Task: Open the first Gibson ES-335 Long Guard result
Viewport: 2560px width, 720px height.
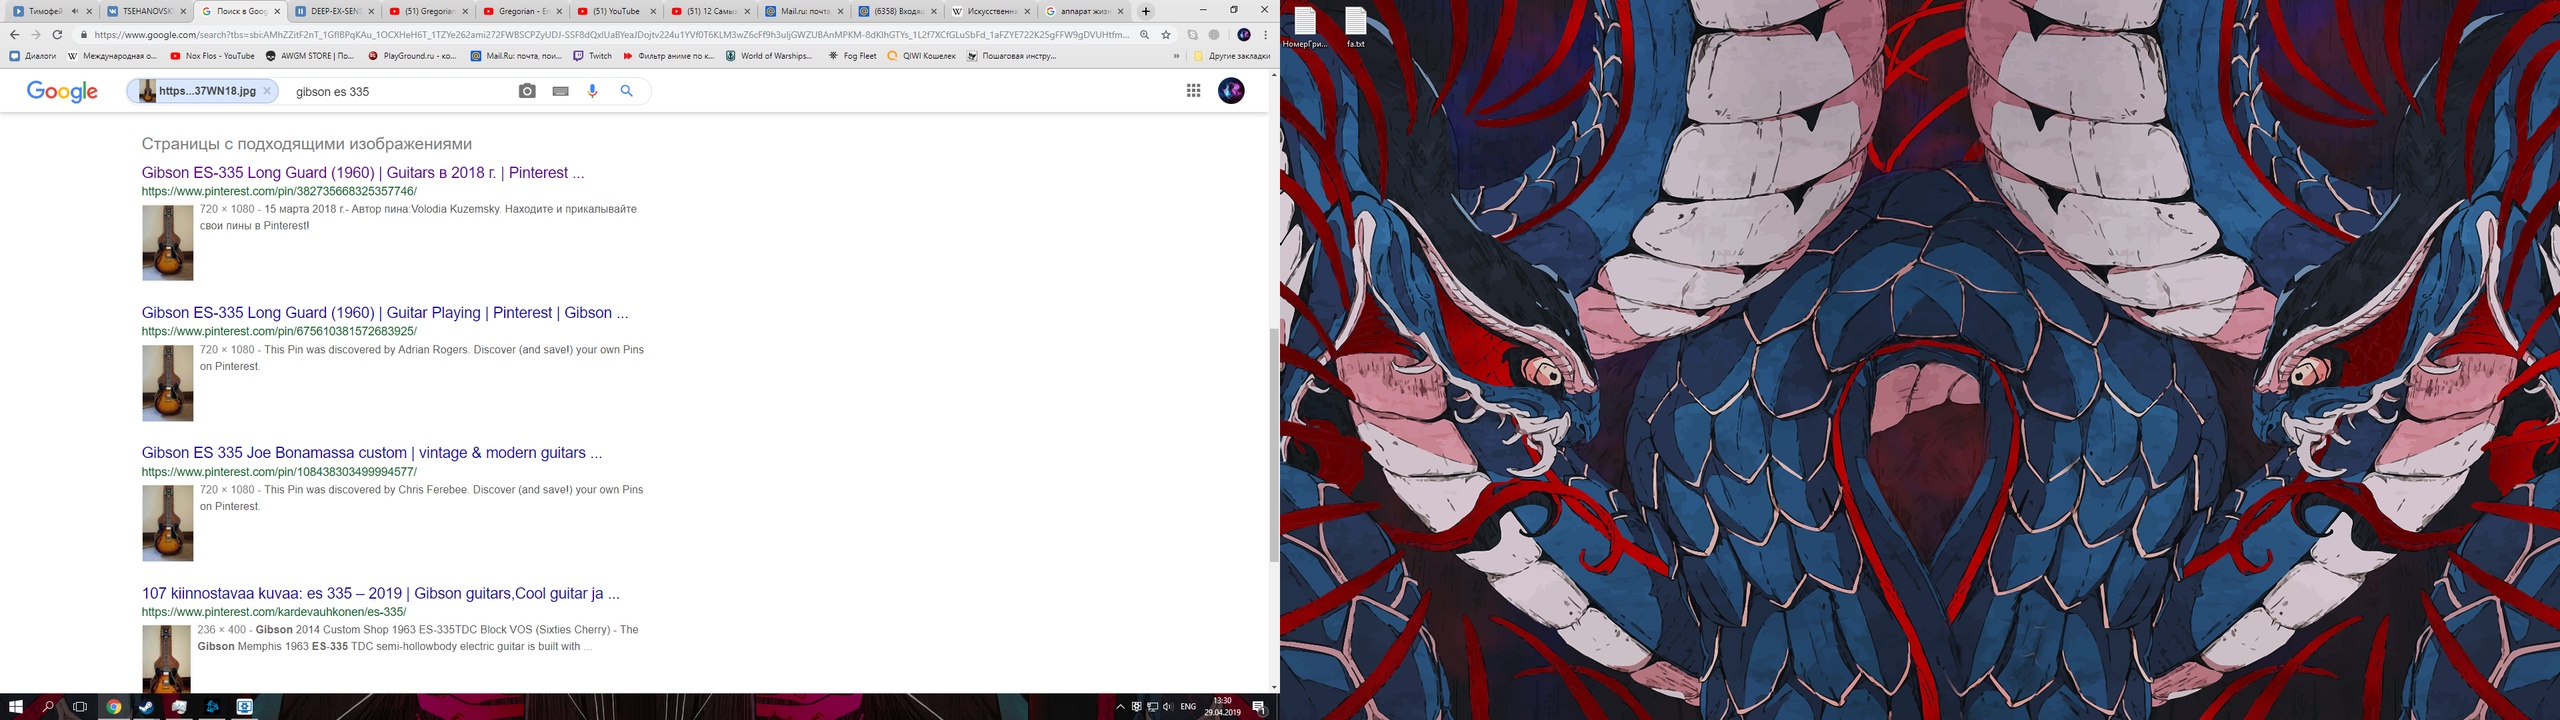Action: click(x=362, y=173)
